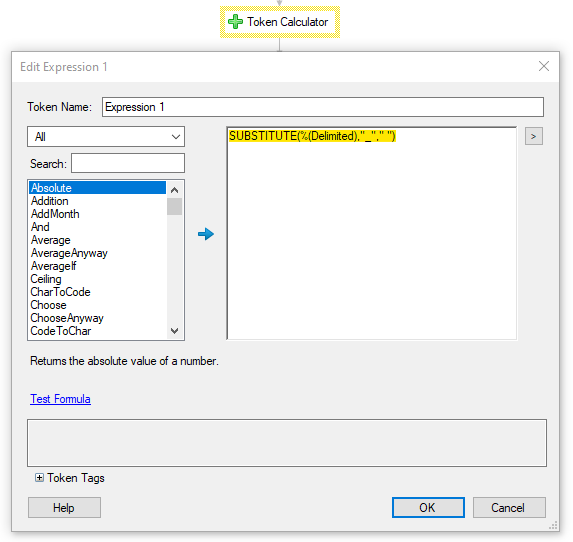Image resolution: width=573 pixels, height=542 pixels.
Task: Click the function list scroll up arrow
Action: [x=175, y=190]
